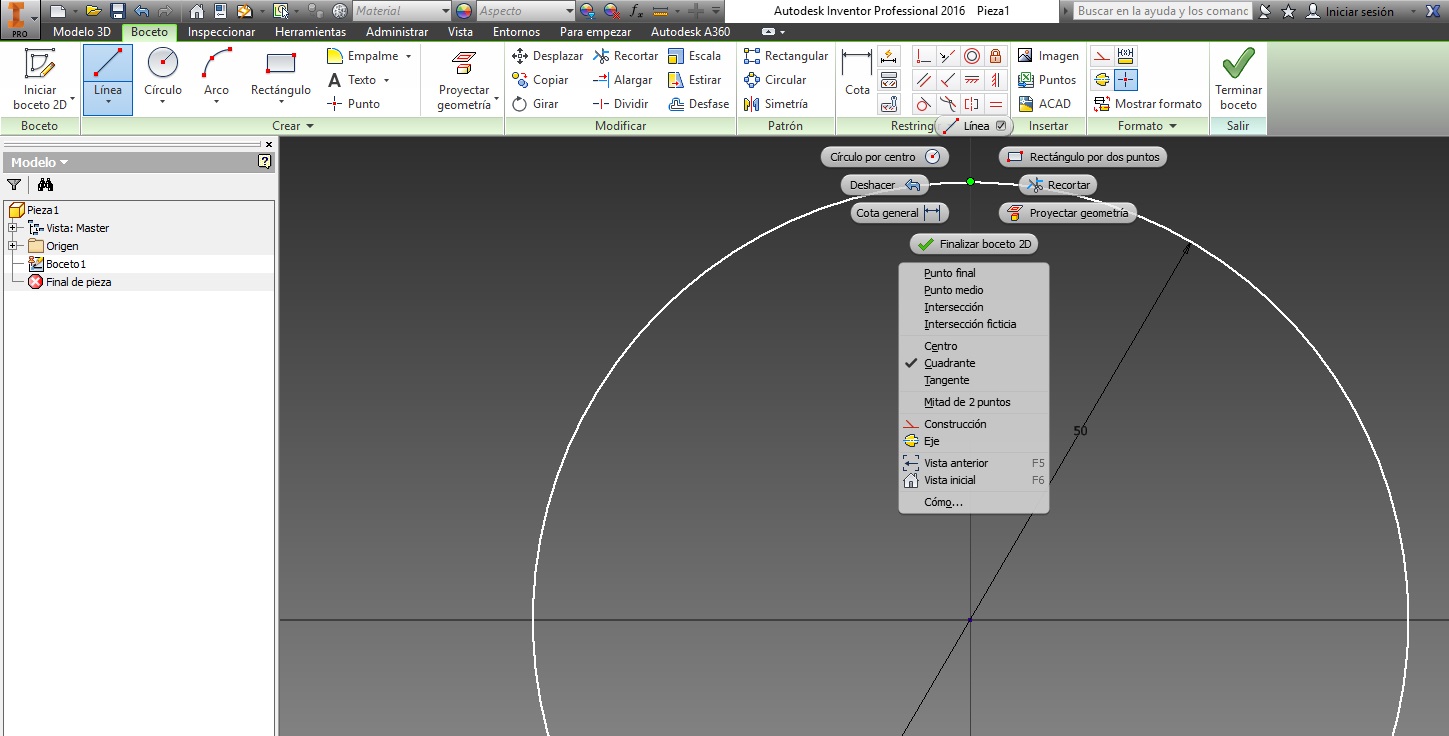Select the Arco tool

point(216,78)
